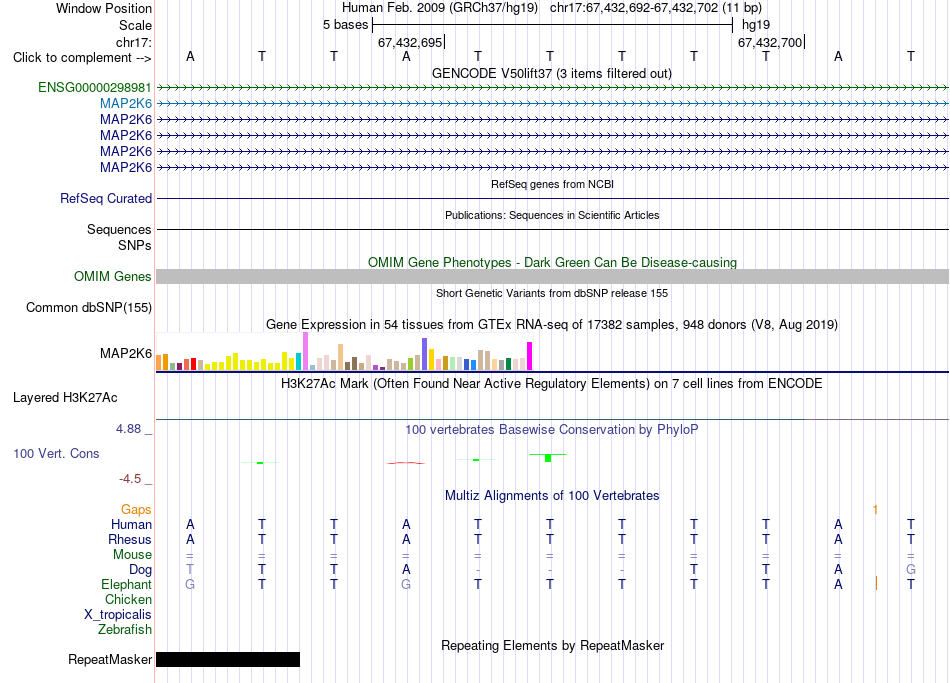Click the Publications Sequences track line
Screen dimensions: 950x683
[552, 229]
